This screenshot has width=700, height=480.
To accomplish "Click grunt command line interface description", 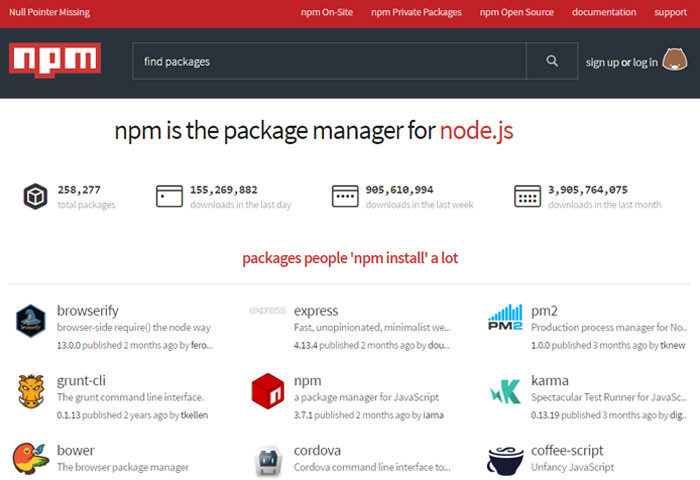I will tap(130, 397).
